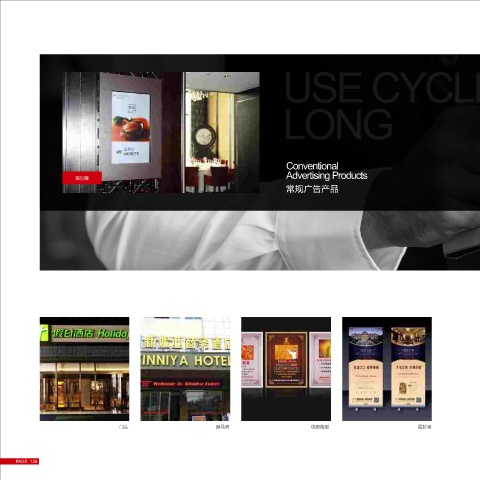Click the red label on elevator photo
Viewport: 480px width, 480px height.
coord(82,178)
